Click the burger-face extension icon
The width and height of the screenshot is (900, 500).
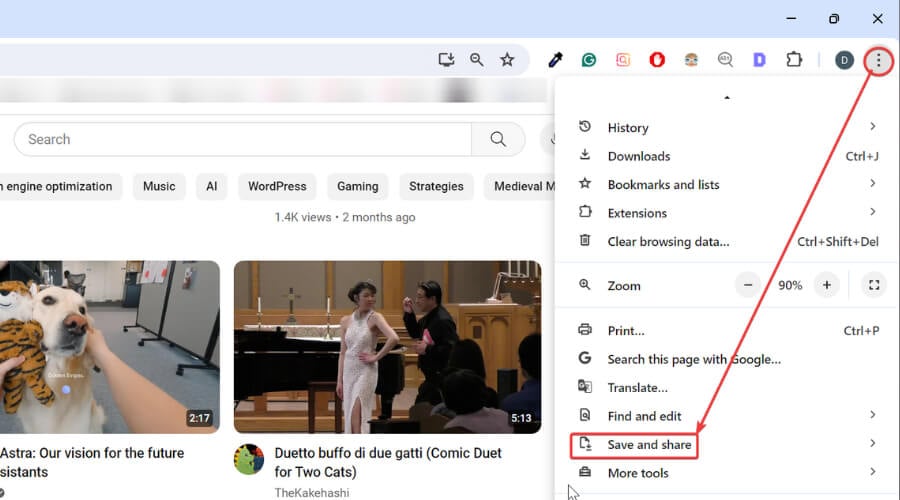coord(691,60)
